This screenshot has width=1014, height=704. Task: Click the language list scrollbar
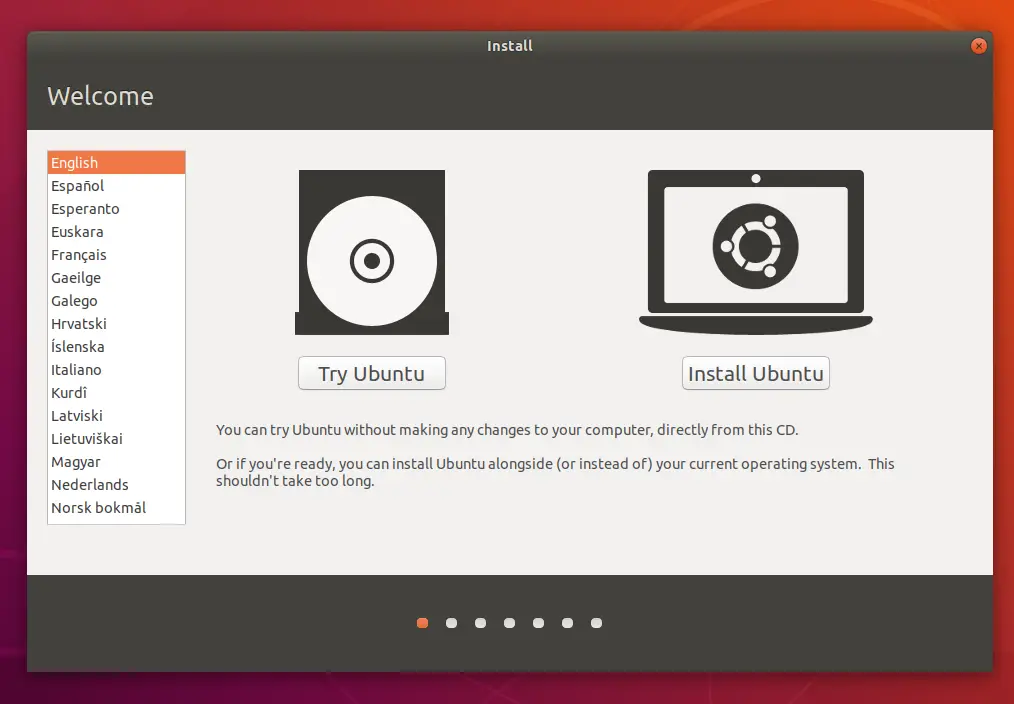[181, 340]
